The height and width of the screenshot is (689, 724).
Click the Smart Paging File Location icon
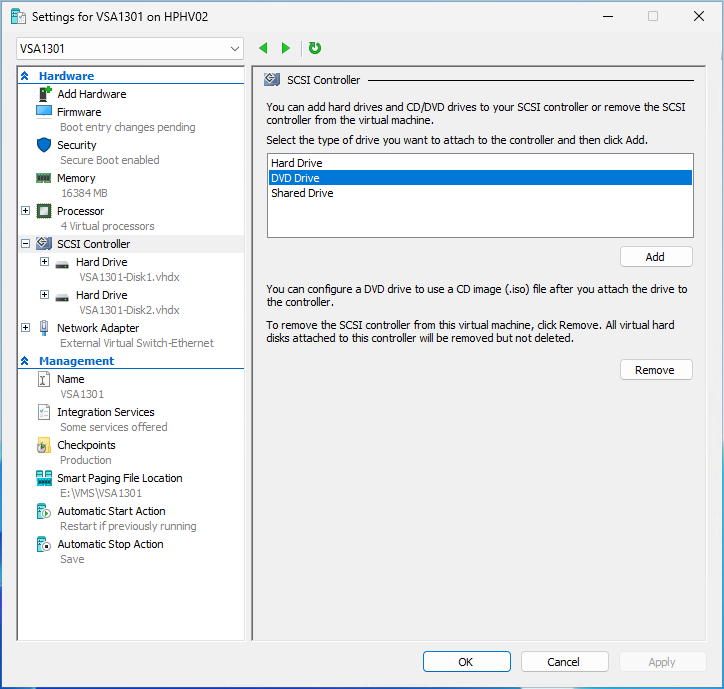44,478
